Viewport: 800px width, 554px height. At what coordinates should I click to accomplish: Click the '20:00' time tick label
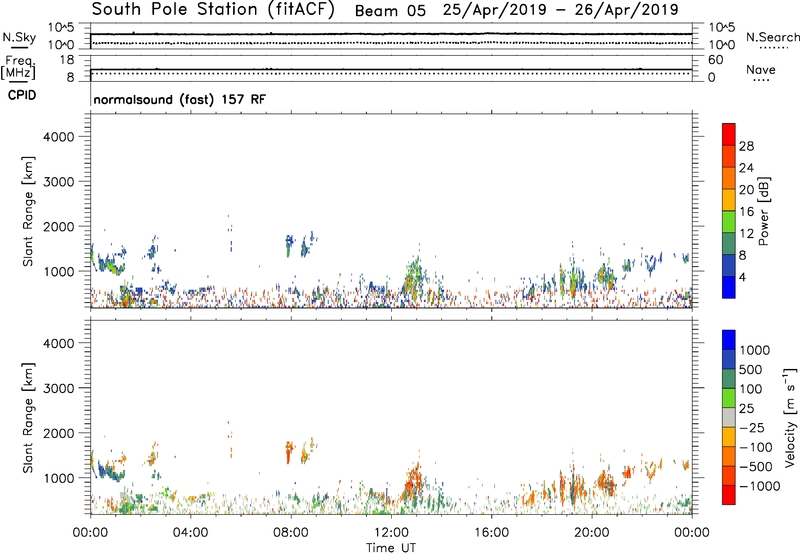(591, 533)
